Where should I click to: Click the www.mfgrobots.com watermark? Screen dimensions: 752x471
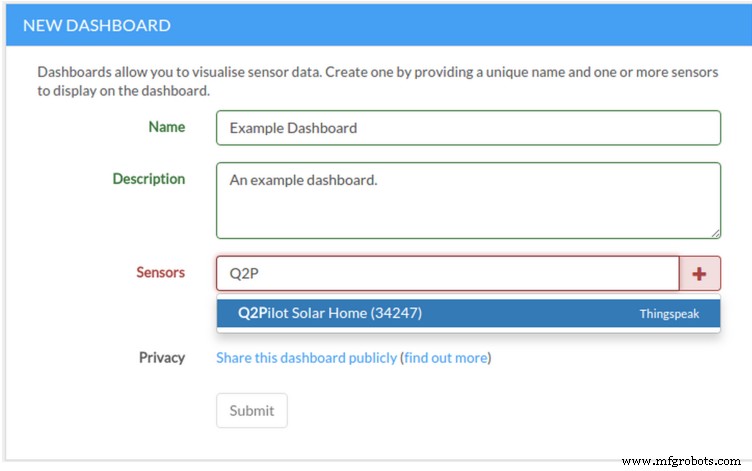[x=682, y=461]
